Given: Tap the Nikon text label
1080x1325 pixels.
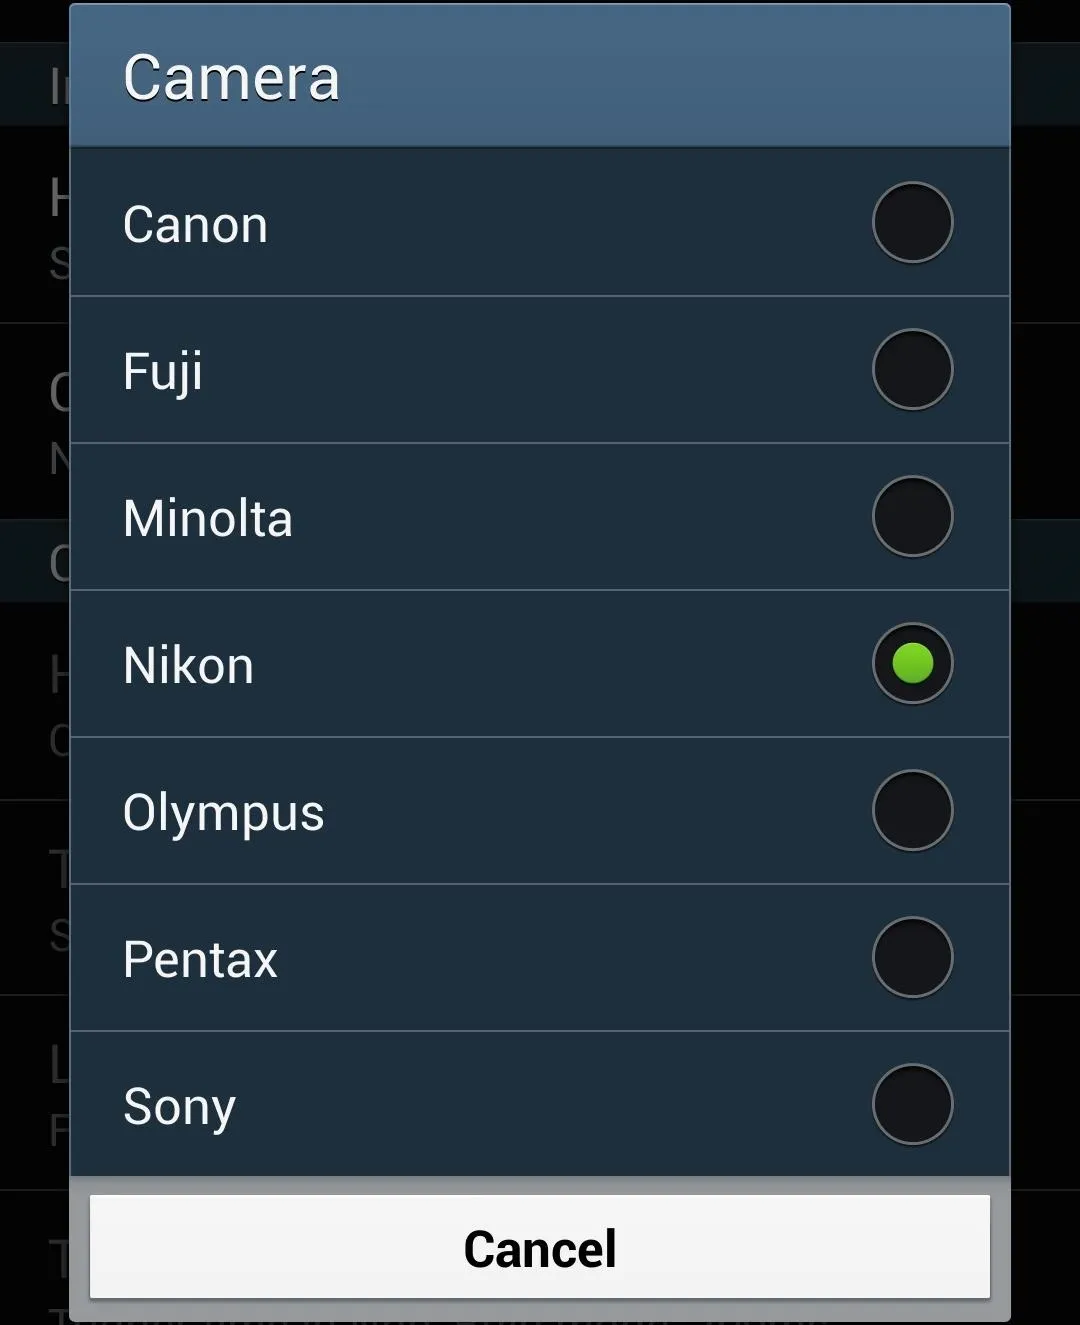Looking at the screenshot, I should [x=188, y=665].
